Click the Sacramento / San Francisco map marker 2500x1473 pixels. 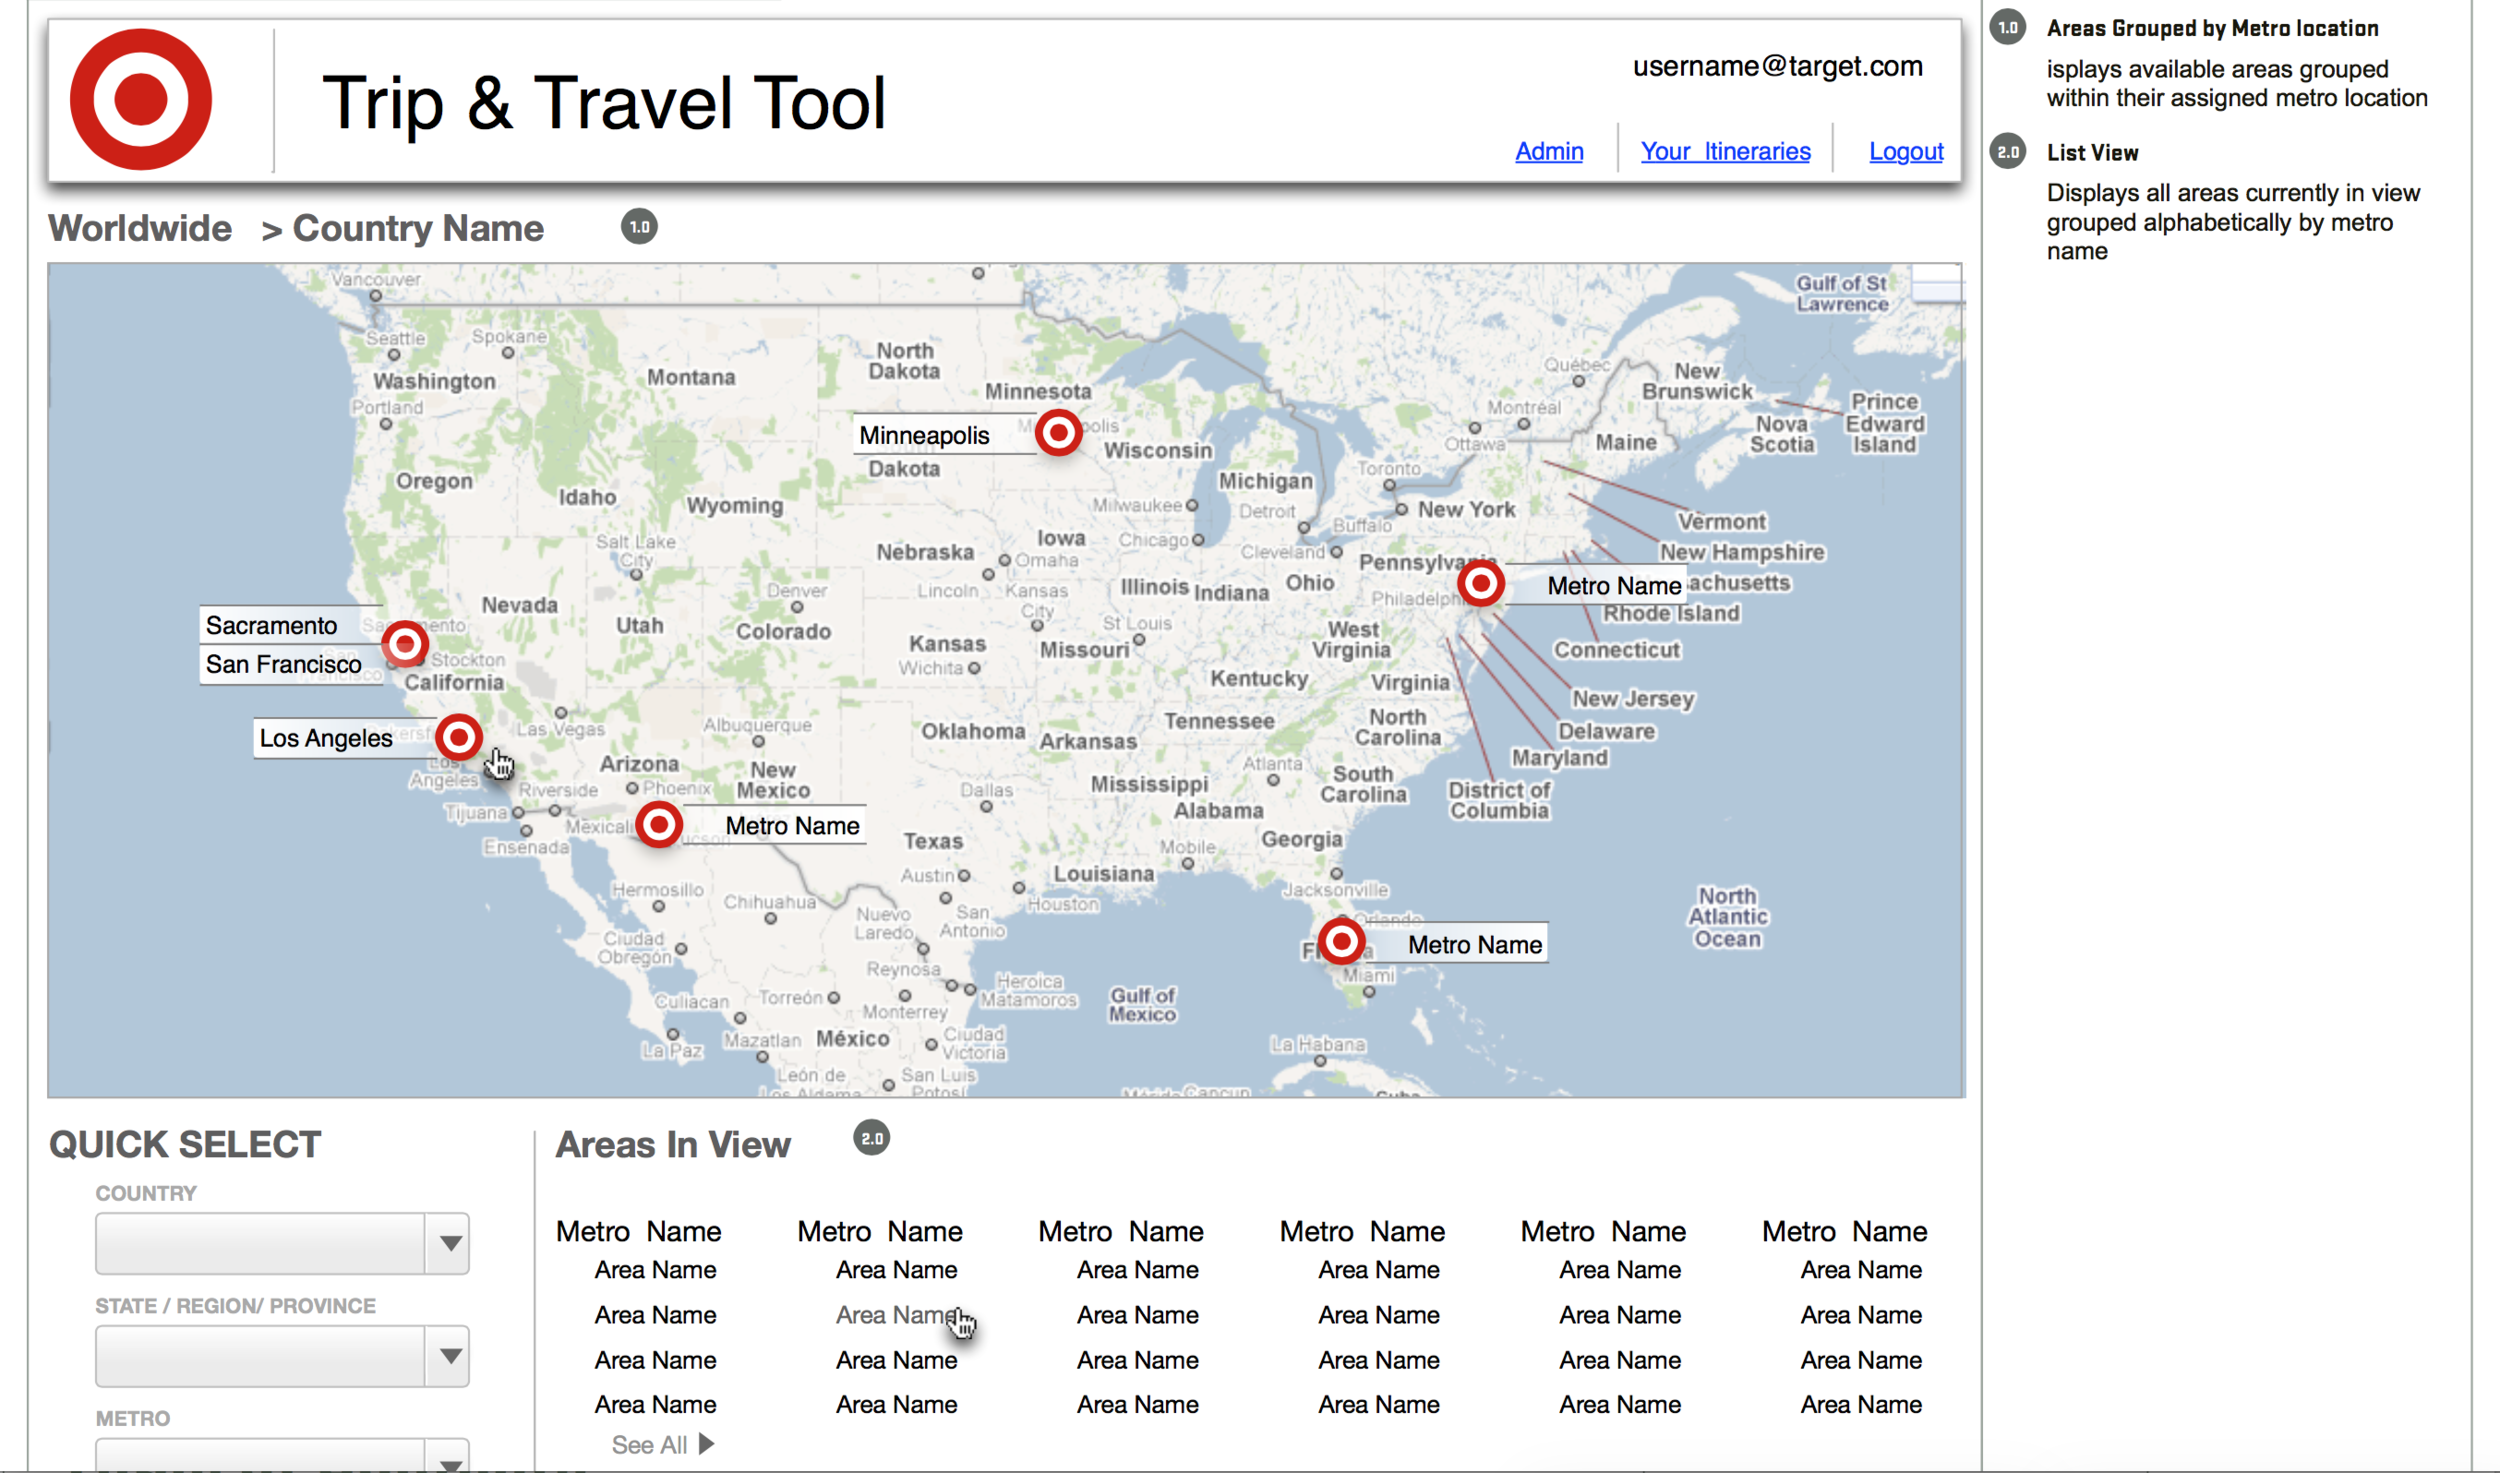(x=405, y=645)
